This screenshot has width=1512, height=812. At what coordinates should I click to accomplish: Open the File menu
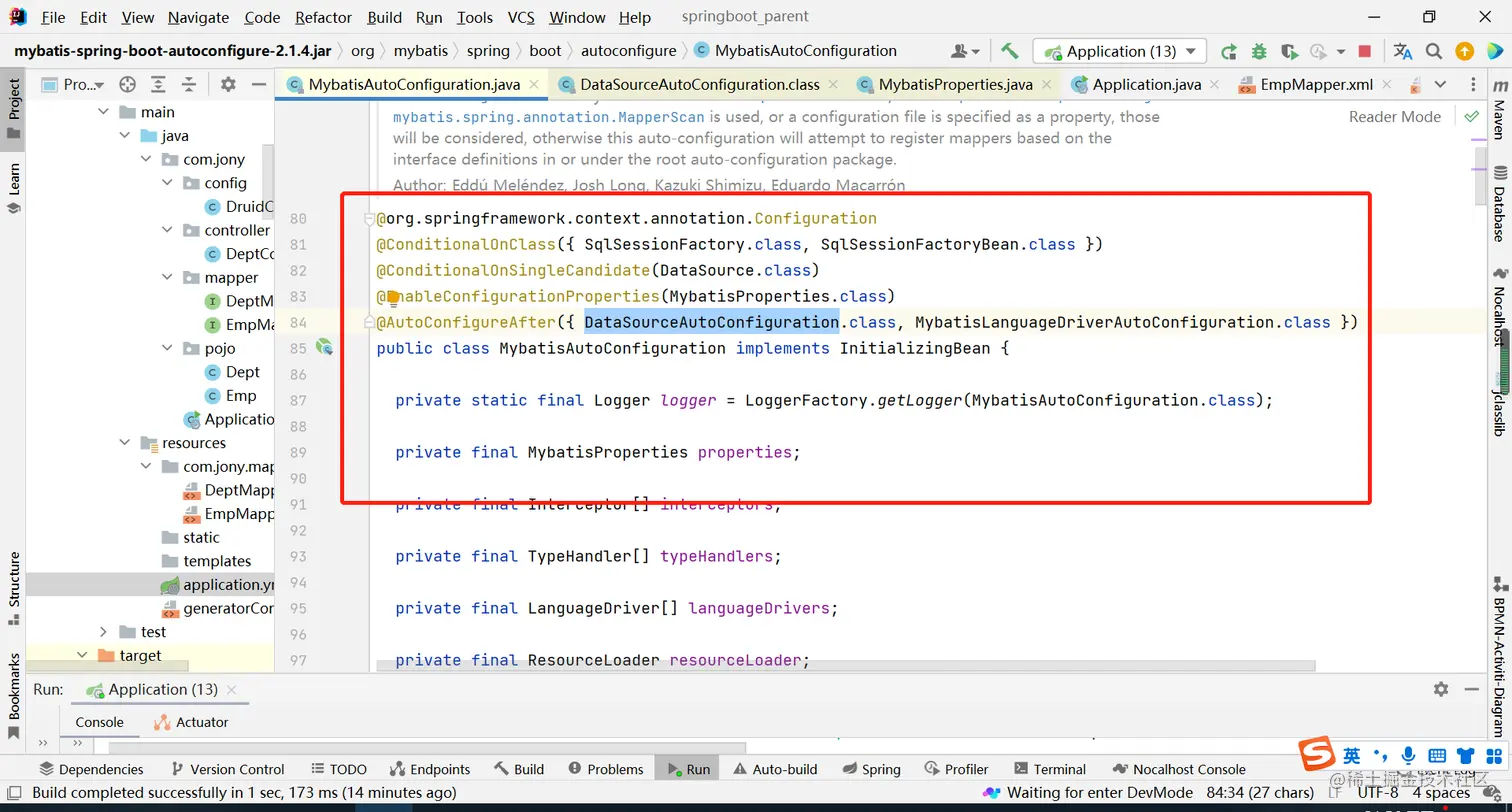pos(53,17)
